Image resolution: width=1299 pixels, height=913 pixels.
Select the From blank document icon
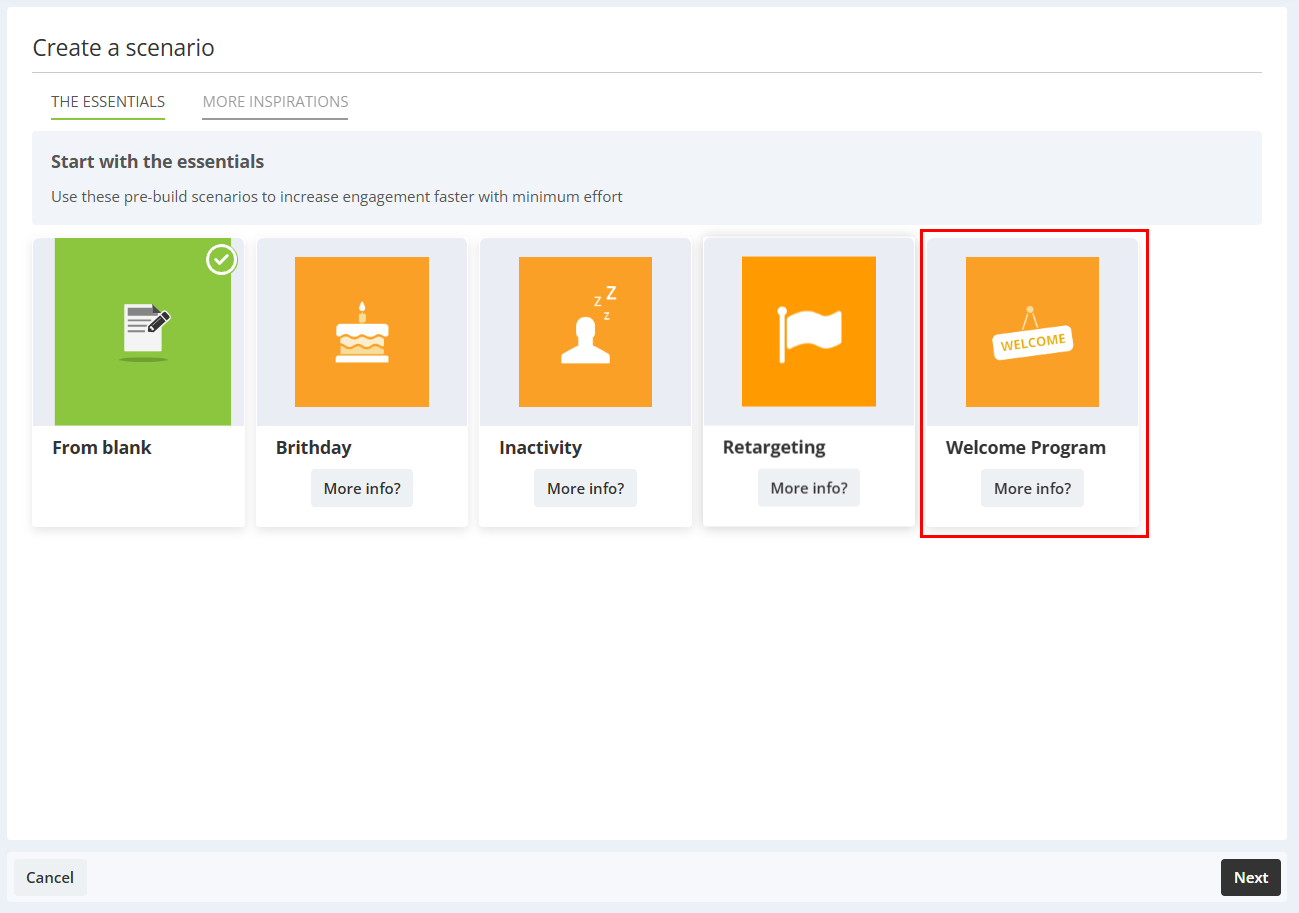(x=143, y=332)
